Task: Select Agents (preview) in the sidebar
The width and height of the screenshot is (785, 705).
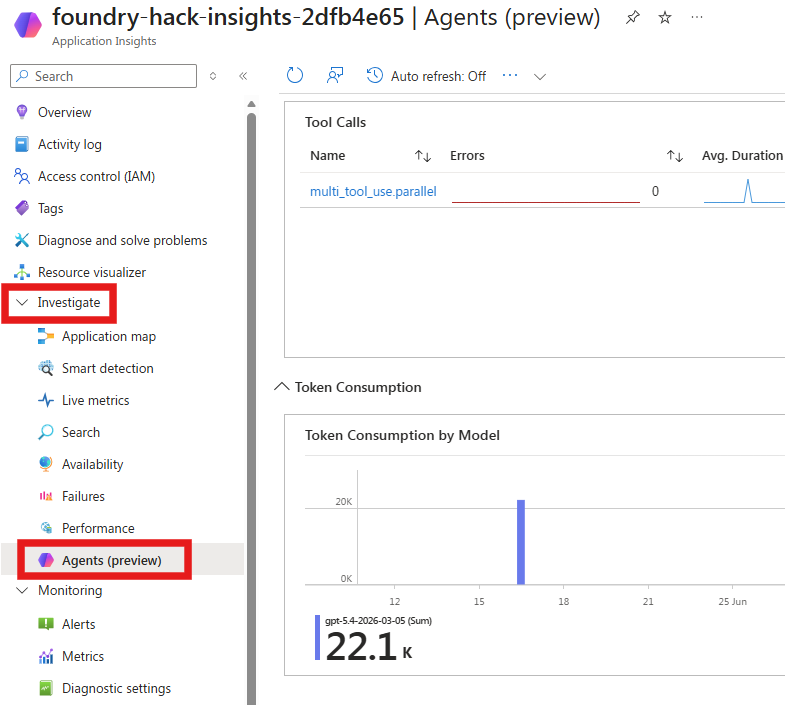Action: pyautogui.click(x=111, y=560)
